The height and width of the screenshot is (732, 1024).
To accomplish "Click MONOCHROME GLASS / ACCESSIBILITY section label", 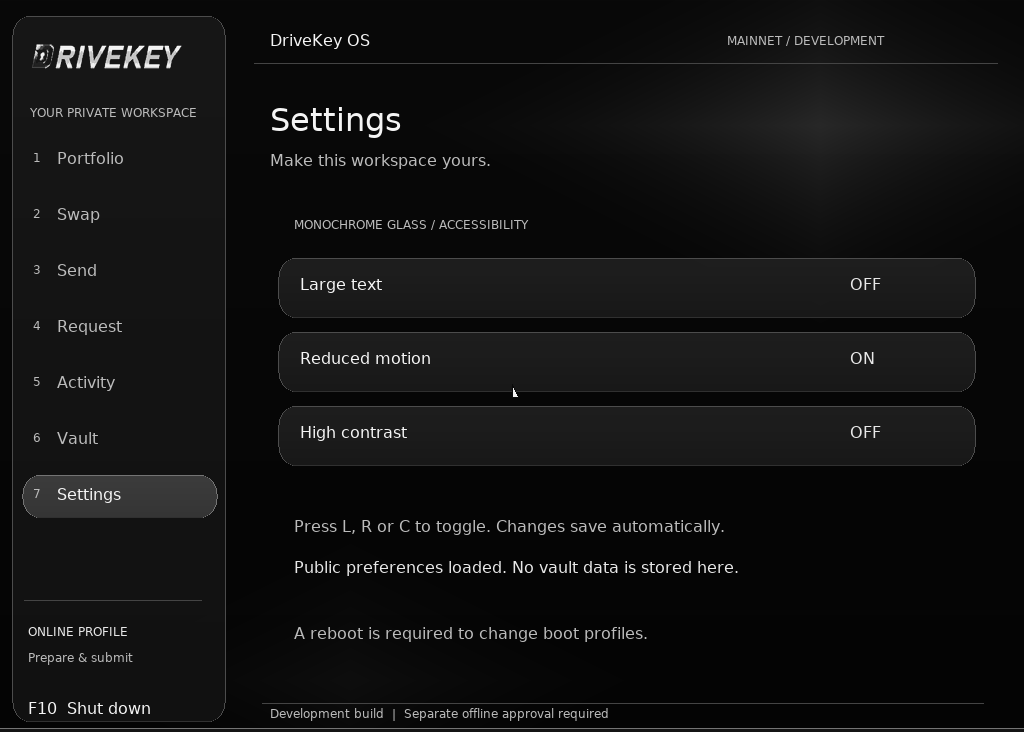I will [411, 225].
